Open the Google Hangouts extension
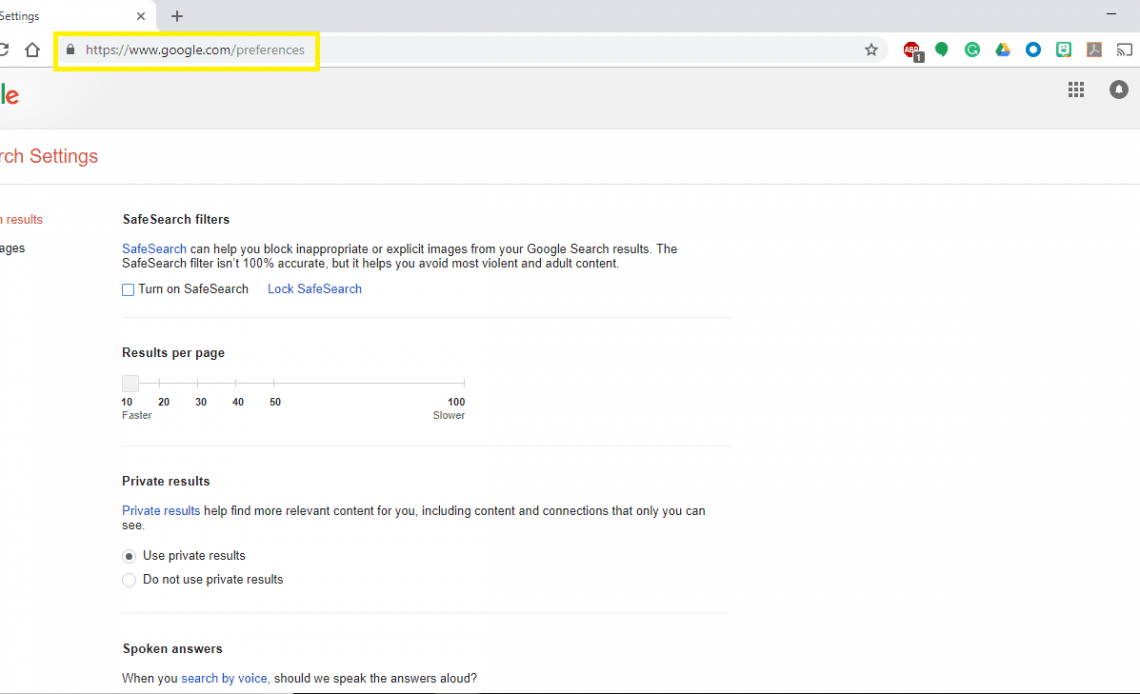This screenshot has height=694, width=1140. click(941, 50)
